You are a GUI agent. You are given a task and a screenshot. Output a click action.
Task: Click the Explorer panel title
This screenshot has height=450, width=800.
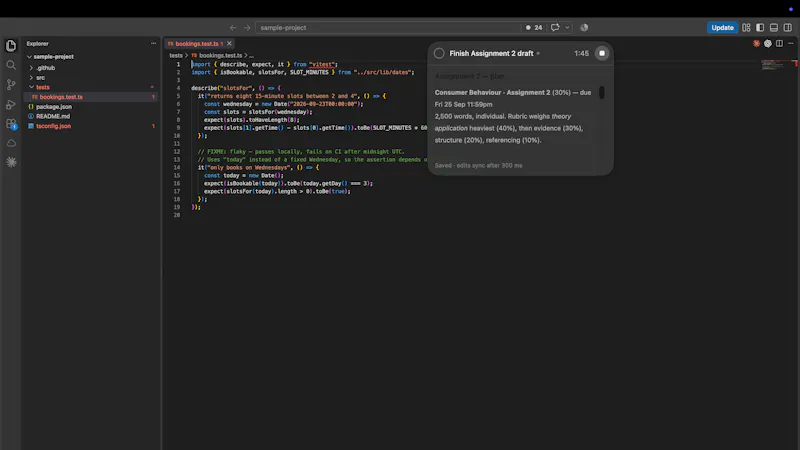[x=37, y=44]
